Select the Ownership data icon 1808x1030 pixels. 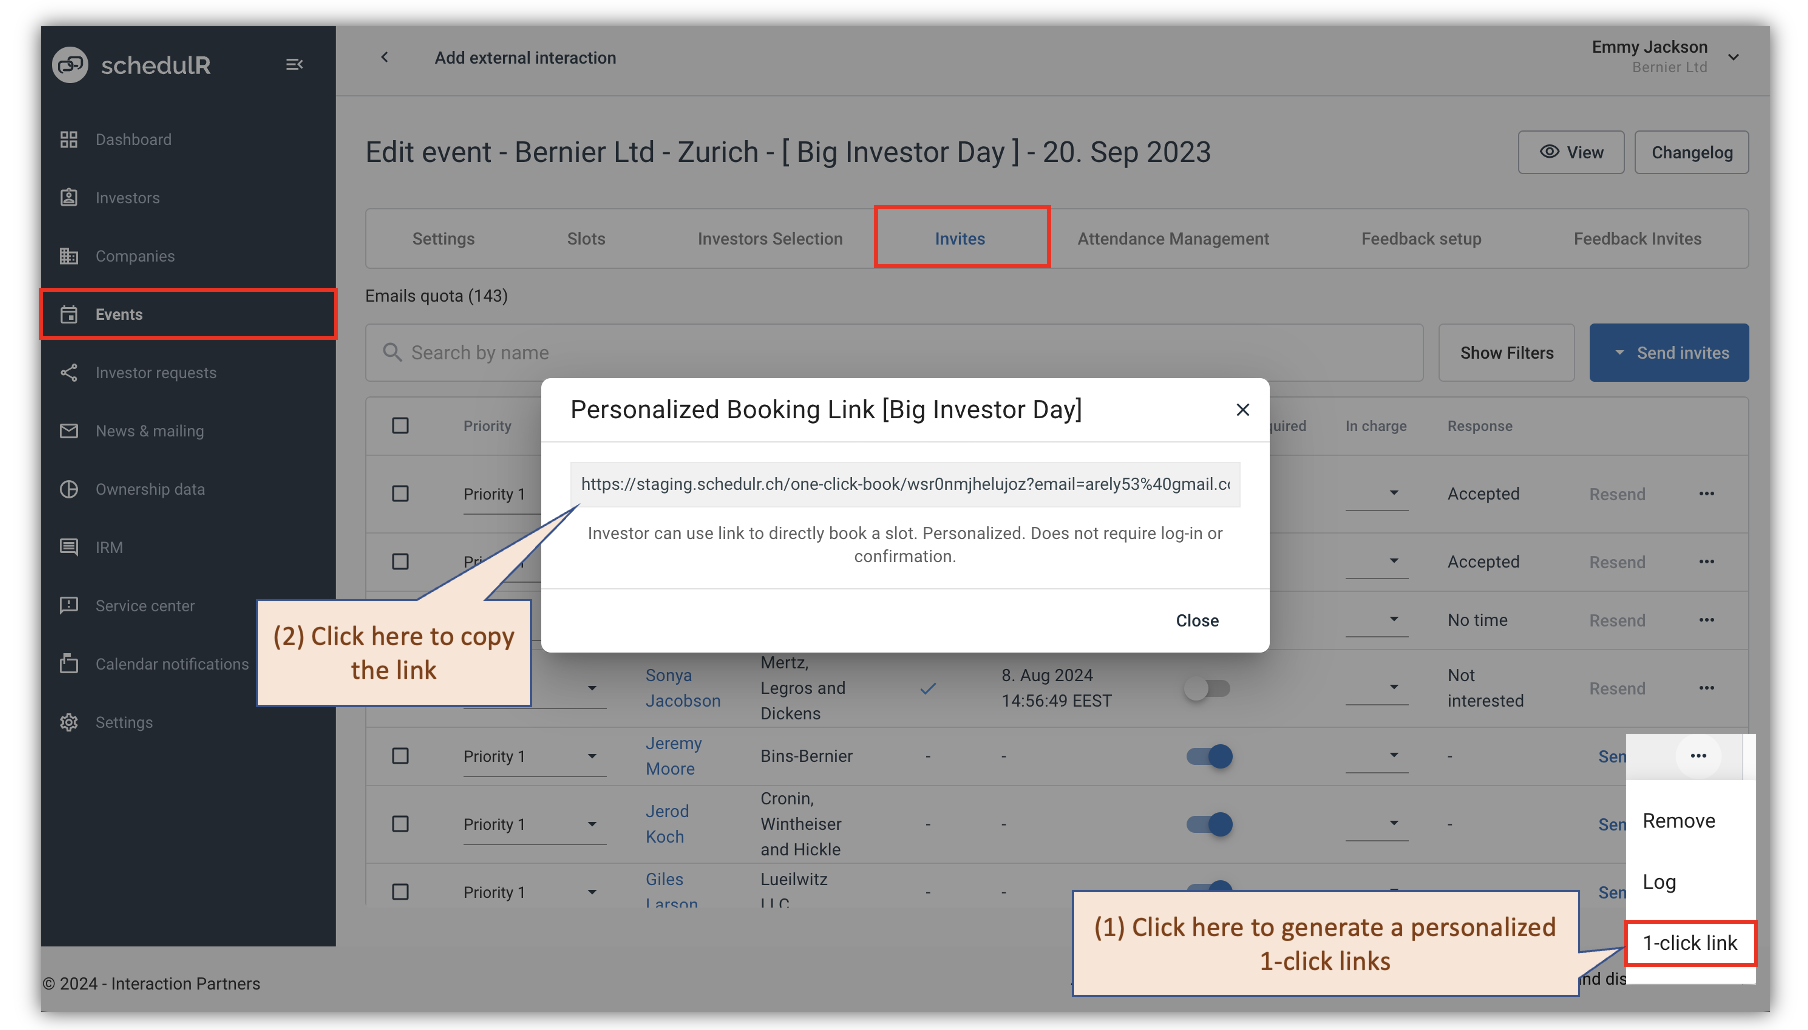69,489
